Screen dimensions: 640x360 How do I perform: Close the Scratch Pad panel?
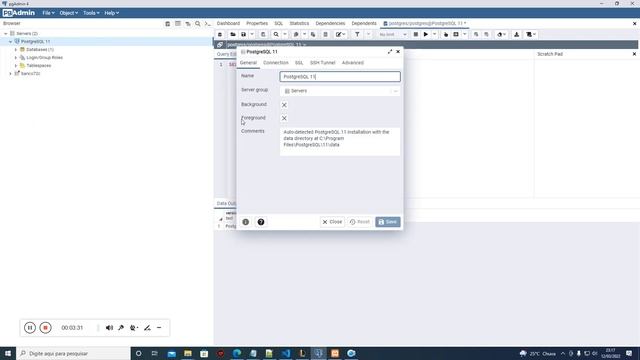(x=634, y=54)
